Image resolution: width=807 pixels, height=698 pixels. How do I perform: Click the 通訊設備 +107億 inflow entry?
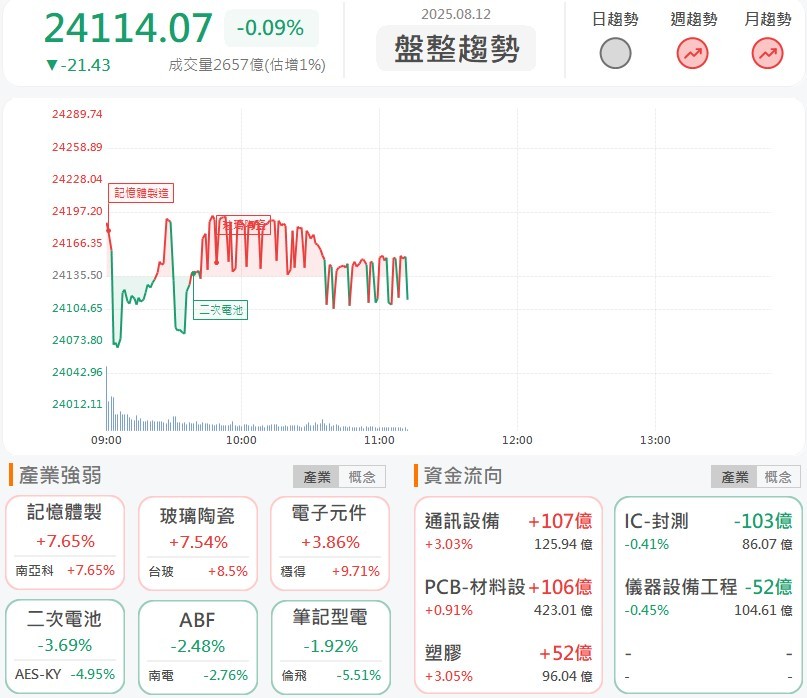click(x=508, y=531)
